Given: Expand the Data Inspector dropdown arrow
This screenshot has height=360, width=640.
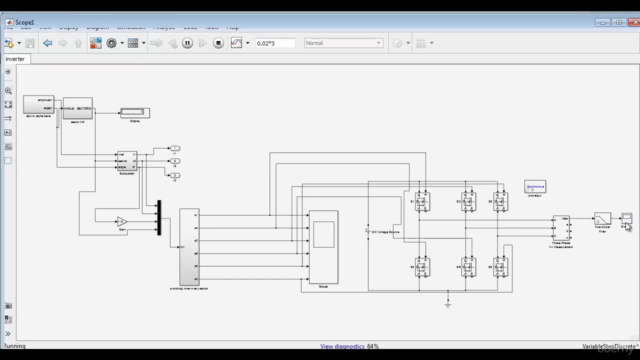Looking at the screenshot, I should pos(247,43).
